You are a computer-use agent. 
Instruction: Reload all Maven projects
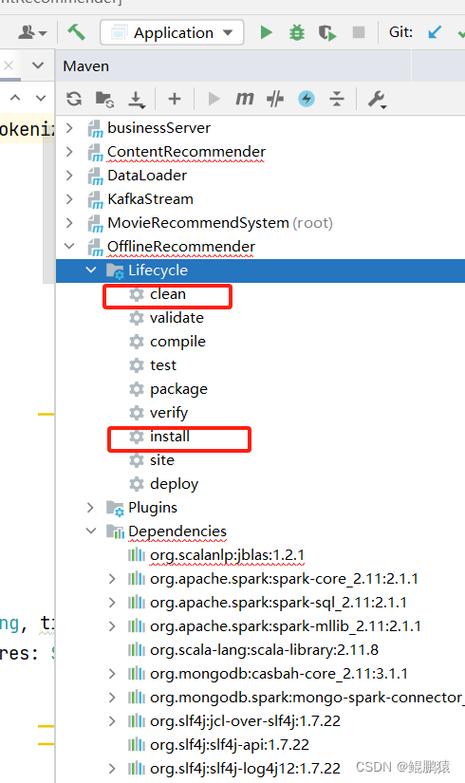(74, 99)
